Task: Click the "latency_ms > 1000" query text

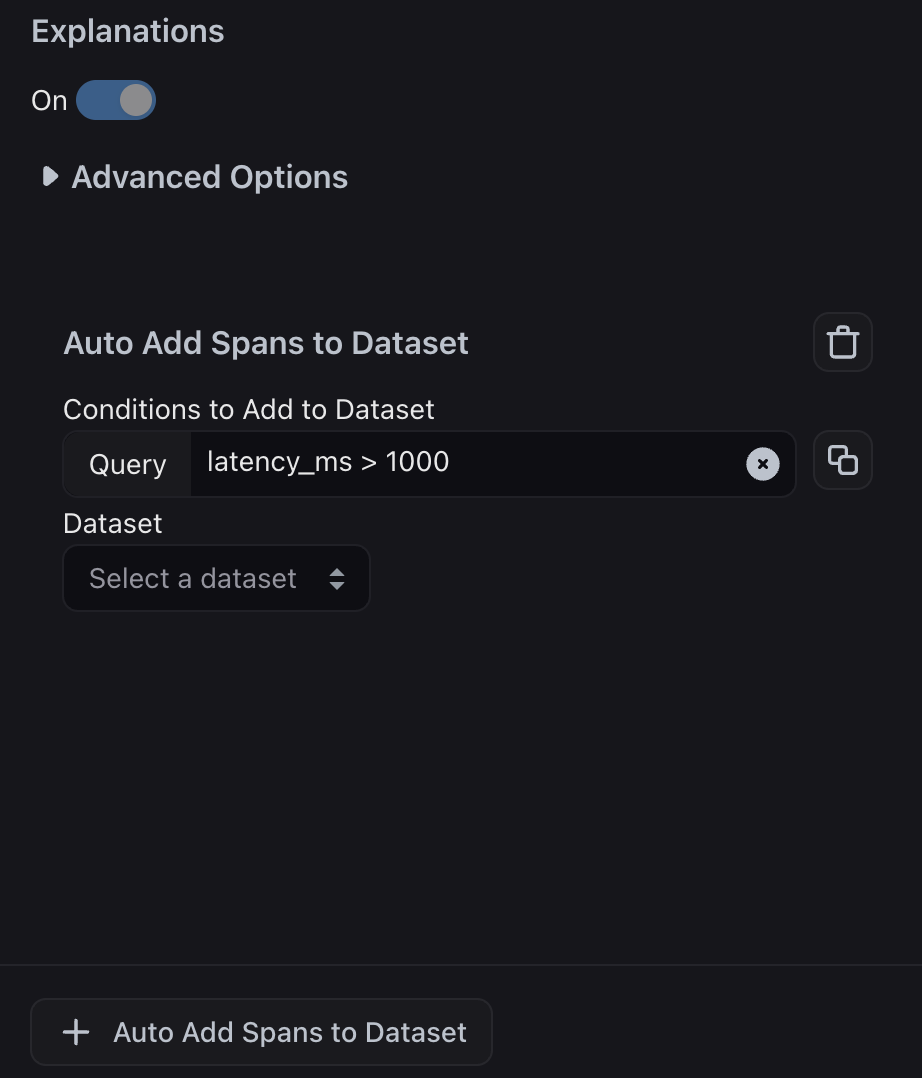Action: [x=328, y=462]
